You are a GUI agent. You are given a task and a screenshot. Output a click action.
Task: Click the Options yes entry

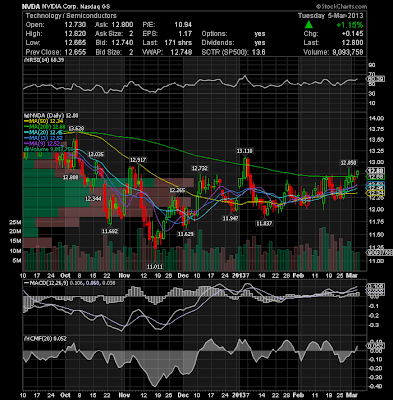260,34
